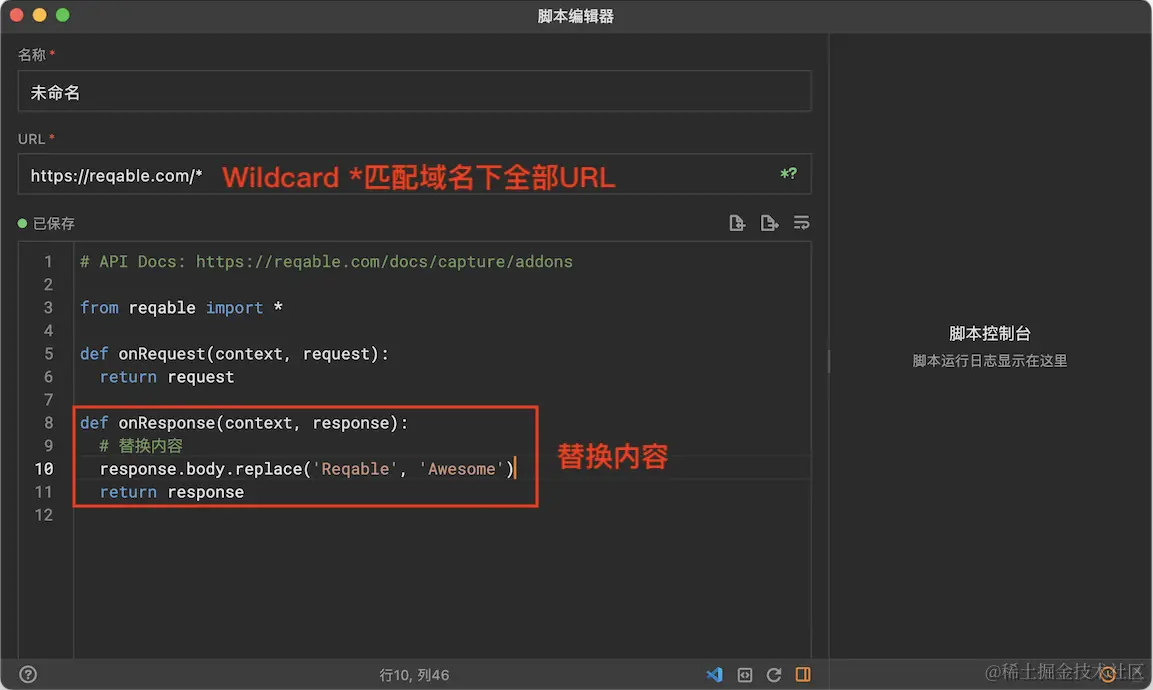The height and width of the screenshot is (690, 1153).
Task: Open the help question mark icon
Action: tap(28, 674)
